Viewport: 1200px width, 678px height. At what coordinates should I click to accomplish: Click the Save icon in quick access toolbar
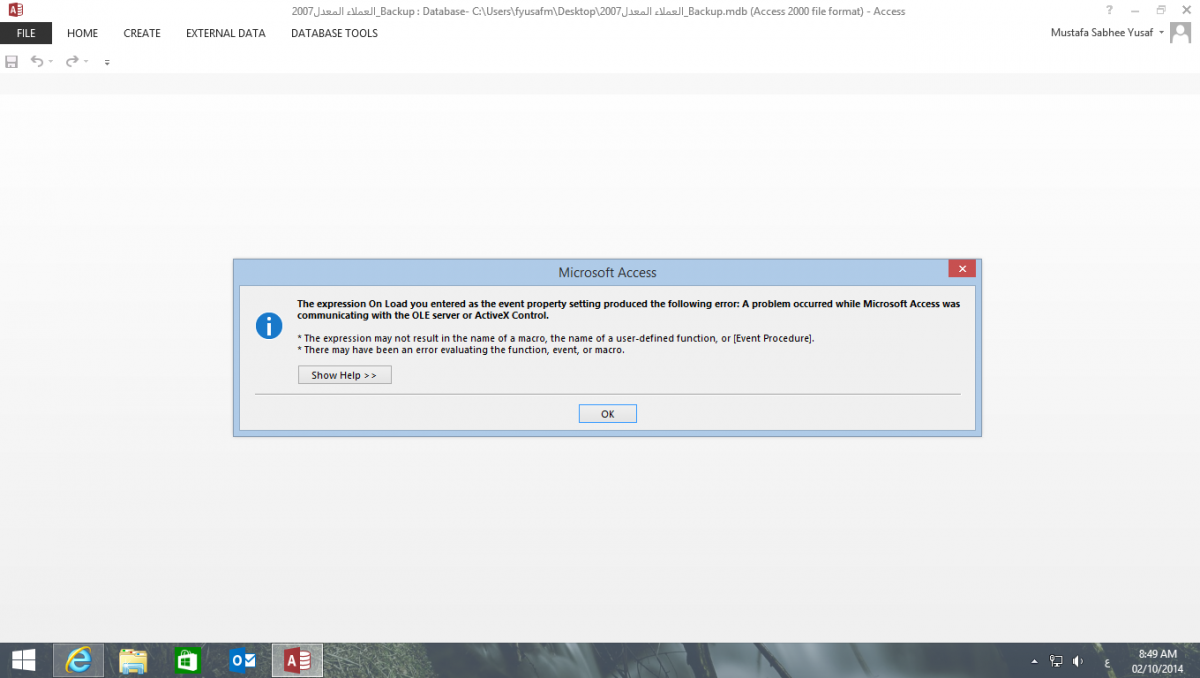click(x=12, y=61)
